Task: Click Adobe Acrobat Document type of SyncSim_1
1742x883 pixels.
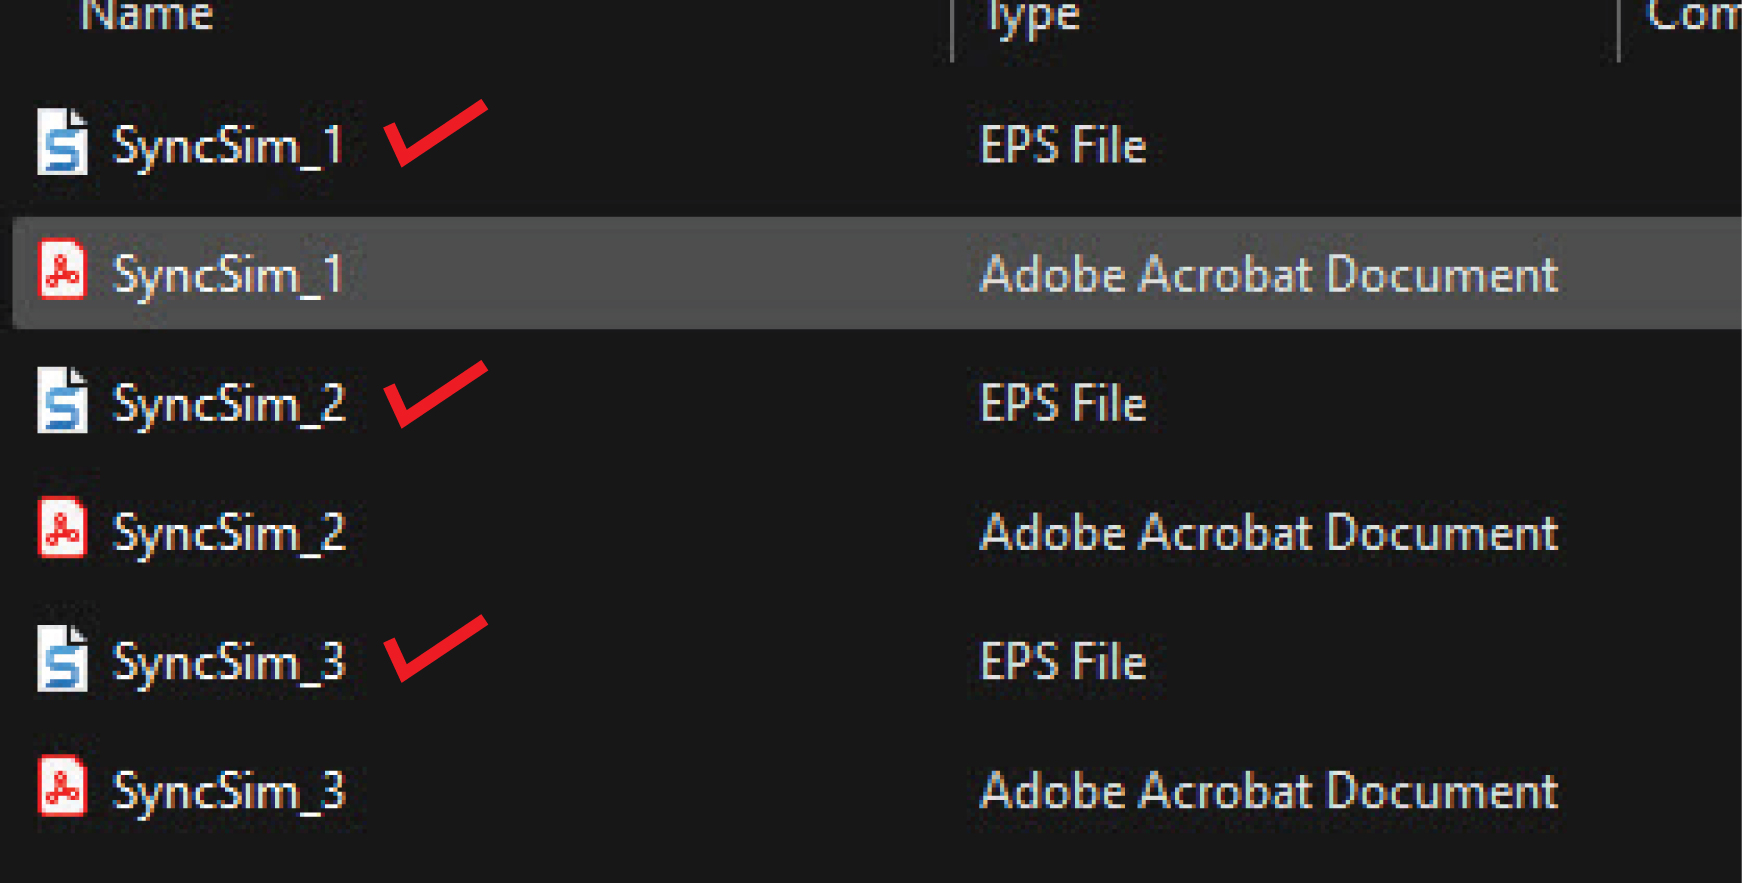Action: (1268, 274)
